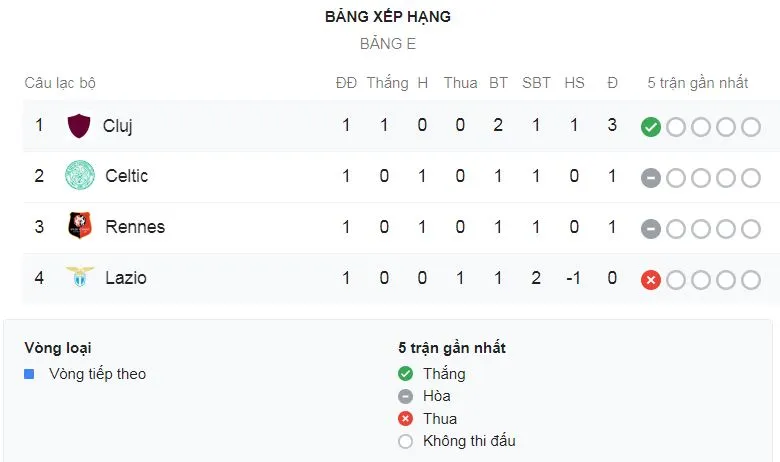Click the Rennes club crest icon
Screen dimensions: 780x462
click(x=79, y=227)
